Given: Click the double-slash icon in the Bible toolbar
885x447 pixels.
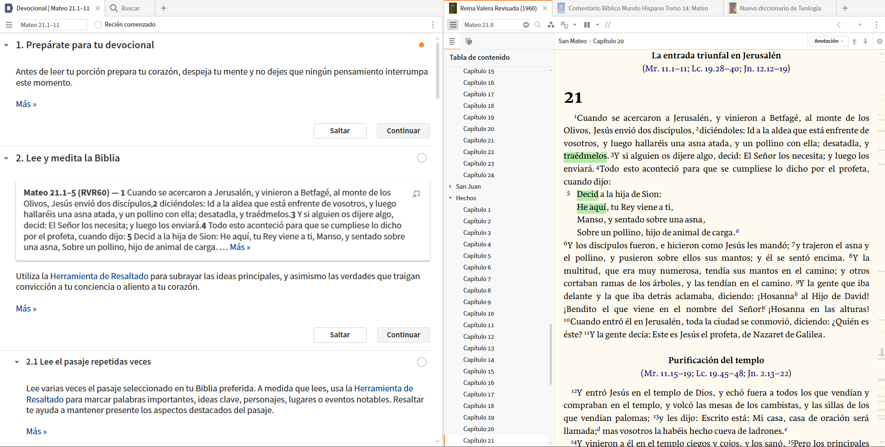Looking at the screenshot, I should click(608, 25).
